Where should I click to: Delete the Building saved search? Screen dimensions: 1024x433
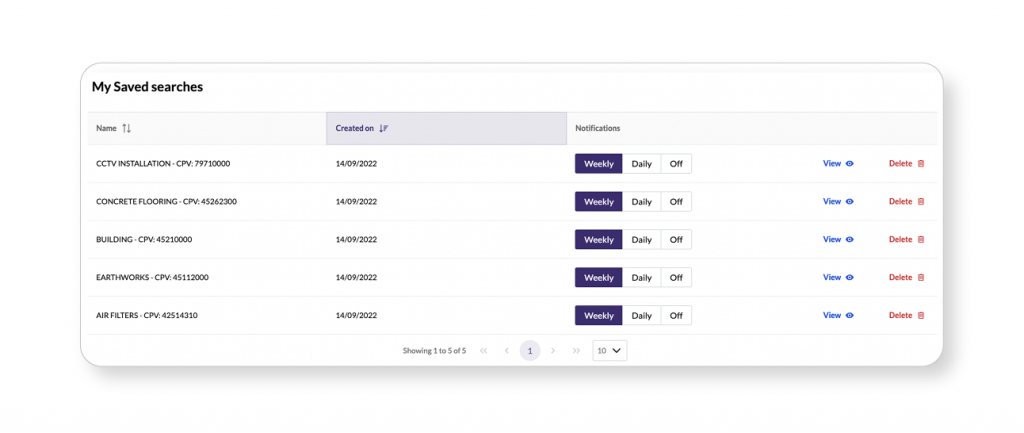(x=901, y=240)
